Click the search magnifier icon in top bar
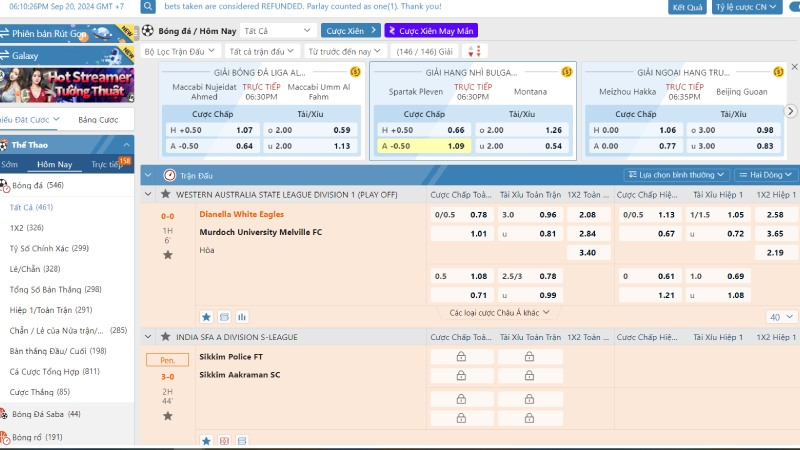Viewport: 800px width, 450px height. (x=148, y=6)
